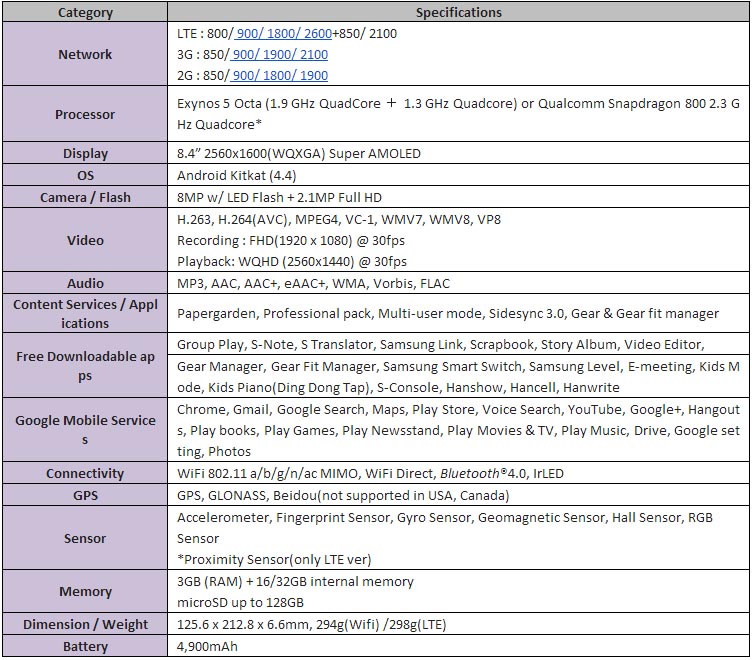
Task: Click the GPS, GLONASS, Beidou cell
Action: tap(458, 495)
